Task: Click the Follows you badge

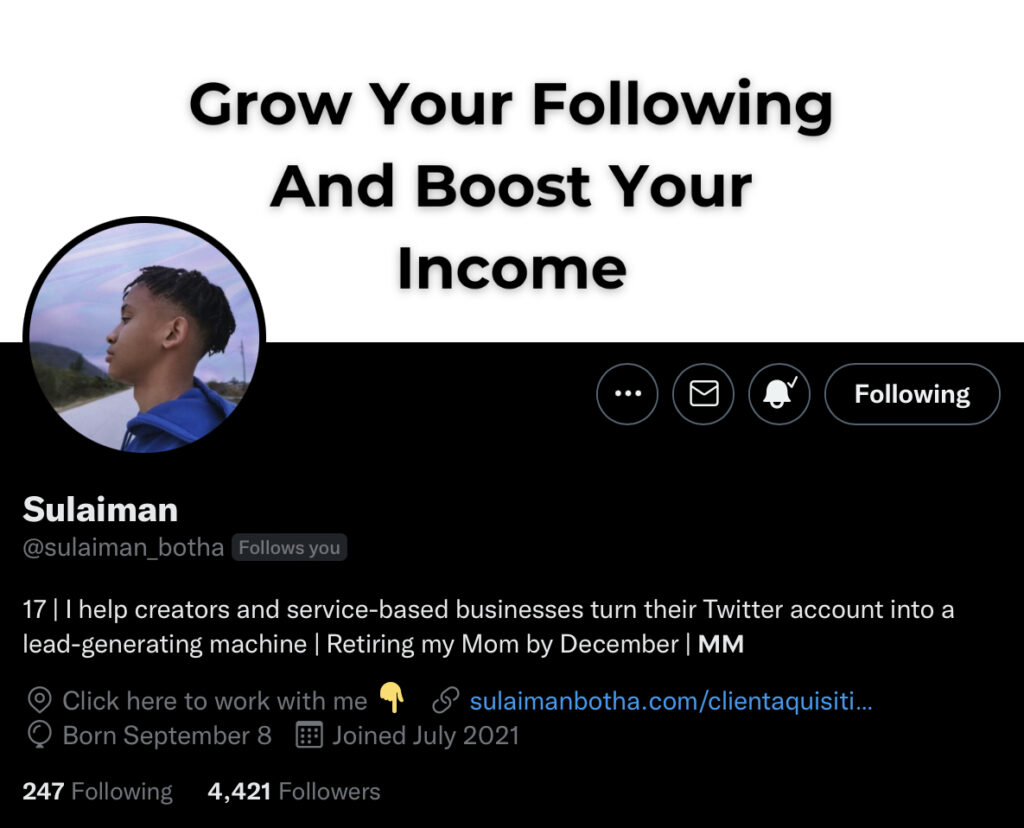Action: tap(289, 548)
